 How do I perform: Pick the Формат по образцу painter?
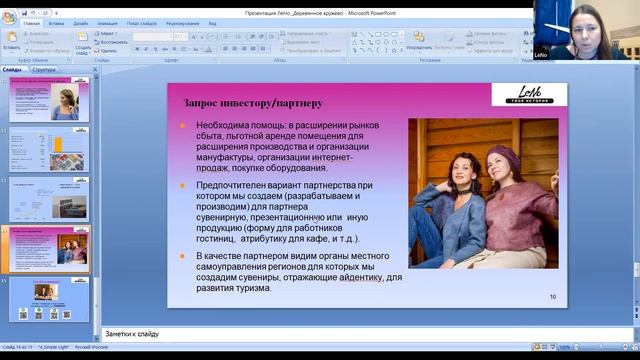(x=47, y=51)
